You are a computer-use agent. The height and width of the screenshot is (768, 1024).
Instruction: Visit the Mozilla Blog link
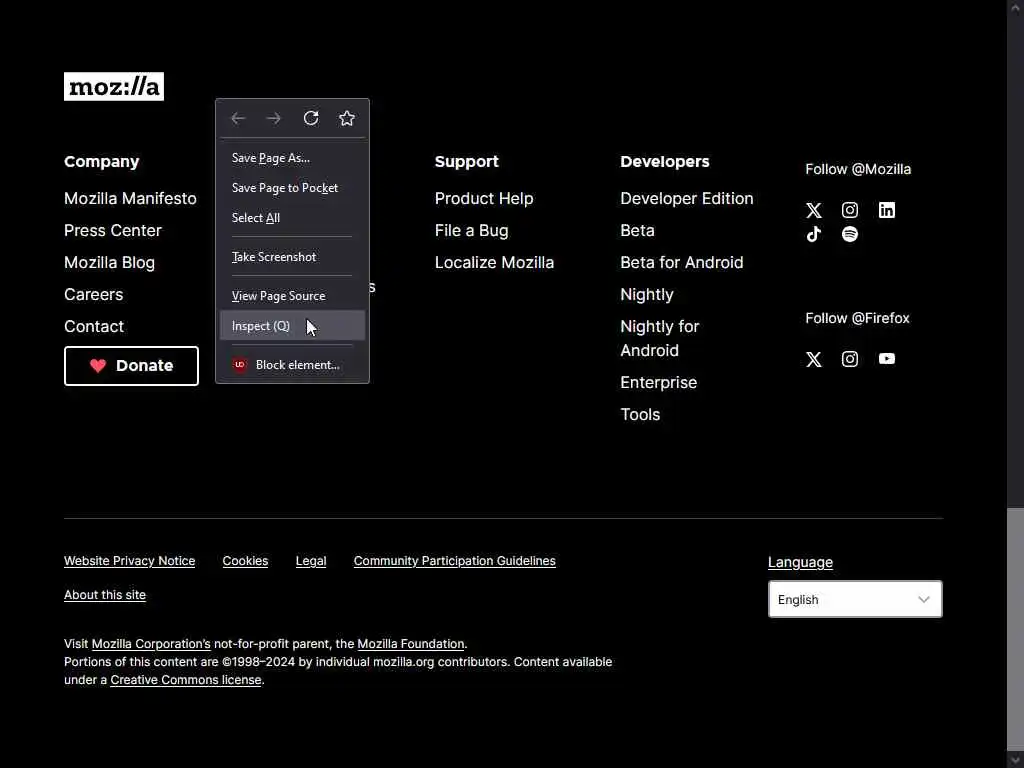(109, 263)
